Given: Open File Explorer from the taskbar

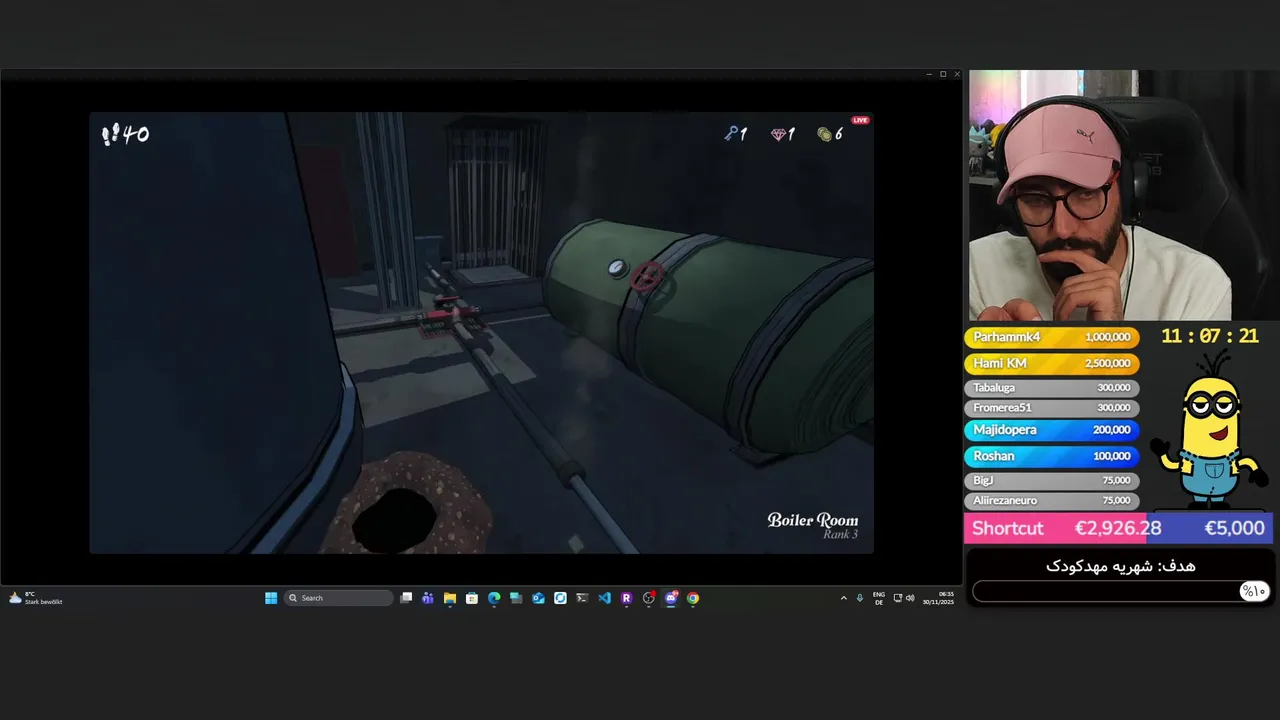Looking at the screenshot, I should coord(450,598).
